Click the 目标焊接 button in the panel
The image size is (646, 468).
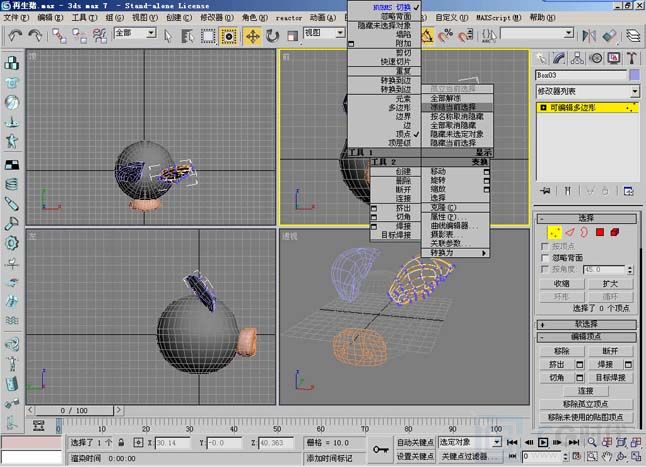(610, 378)
